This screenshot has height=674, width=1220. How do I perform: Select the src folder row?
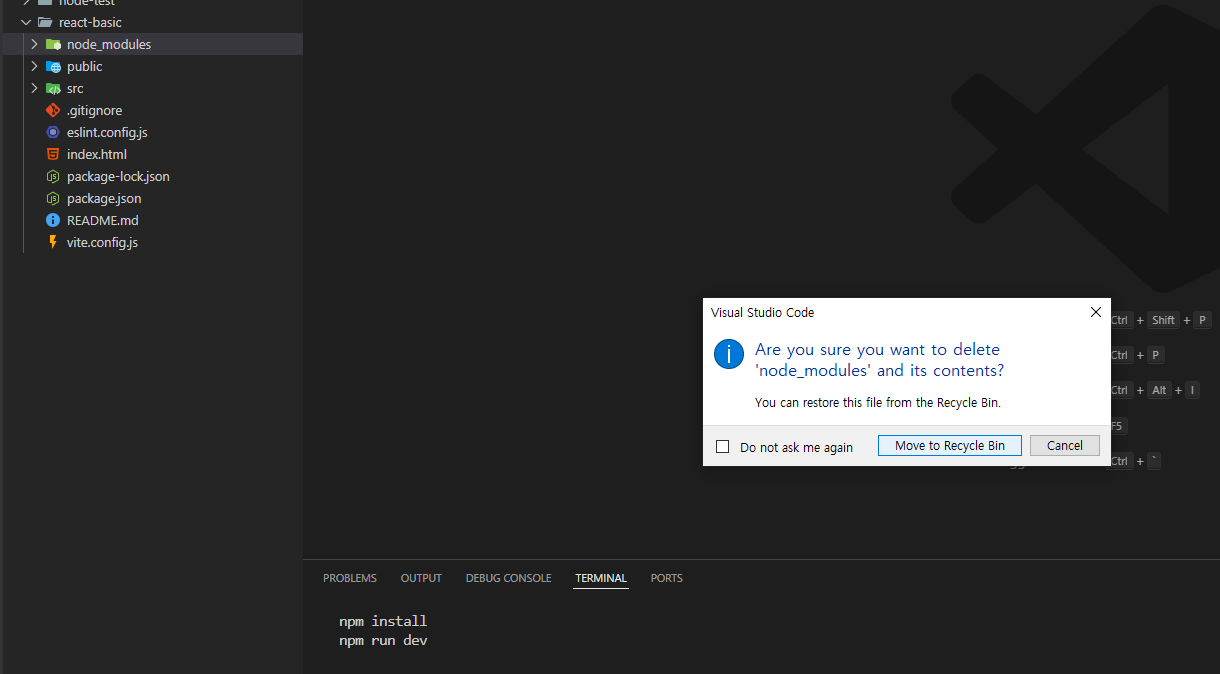click(x=152, y=88)
